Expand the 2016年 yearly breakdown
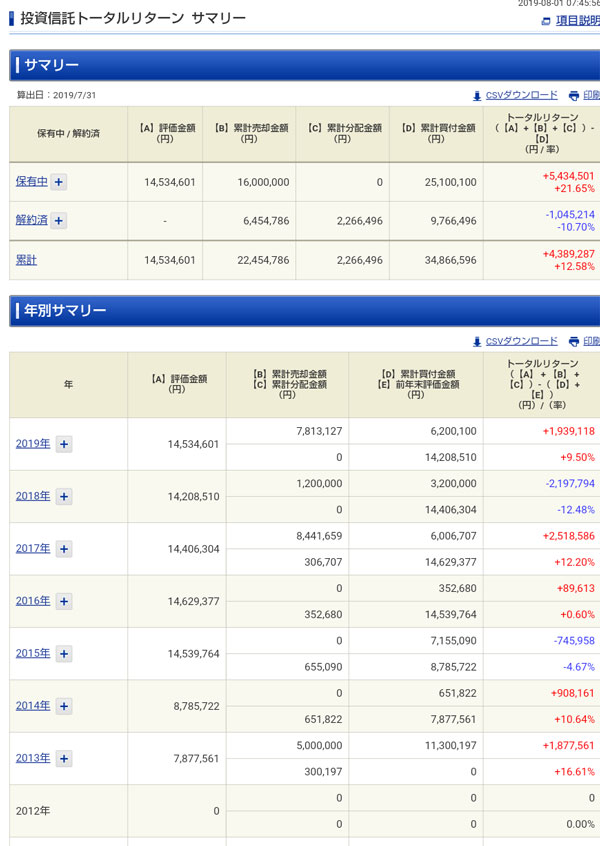Viewport: 600px width, 846px height. tap(63, 601)
